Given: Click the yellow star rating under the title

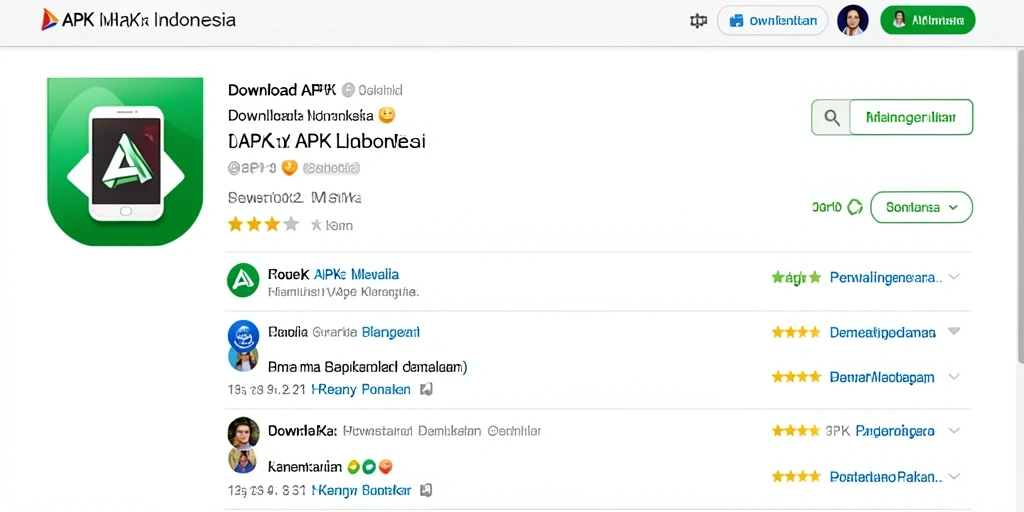Looking at the screenshot, I should tap(263, 225).
